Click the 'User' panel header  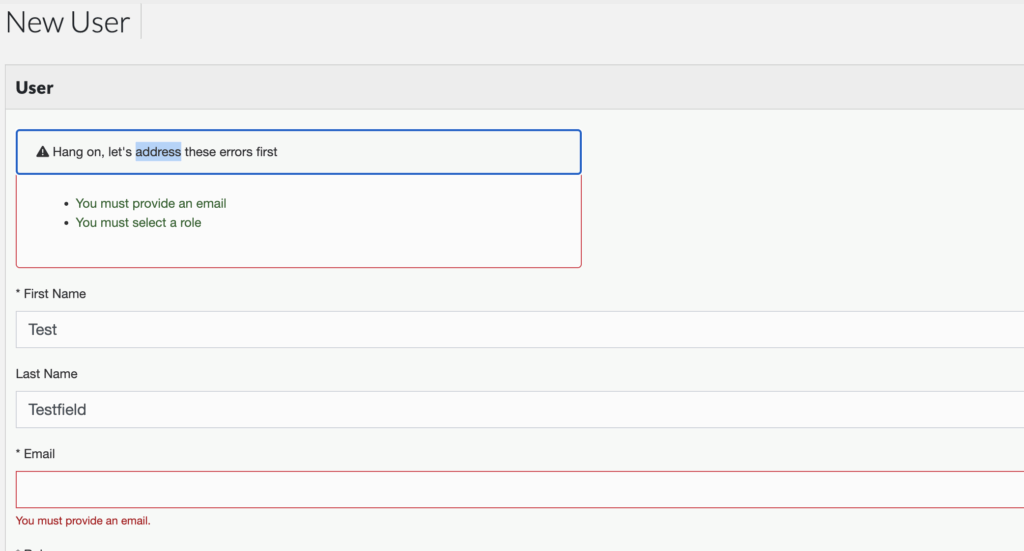35,88
